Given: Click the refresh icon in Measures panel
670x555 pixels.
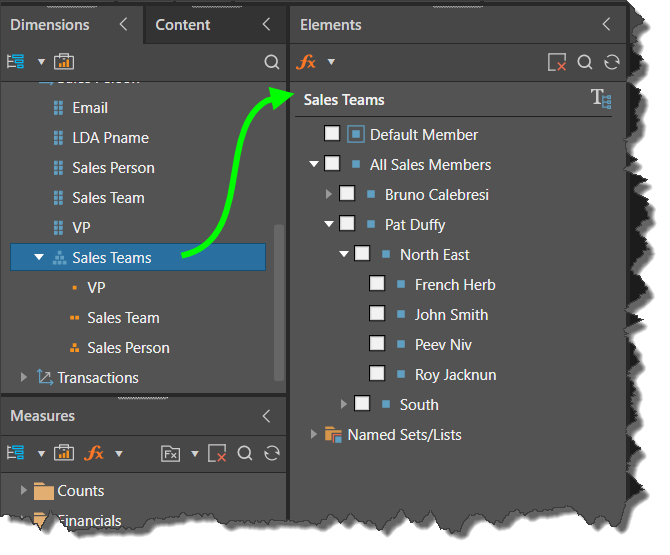Looking at the screenshot, I should tap(271, 454).
